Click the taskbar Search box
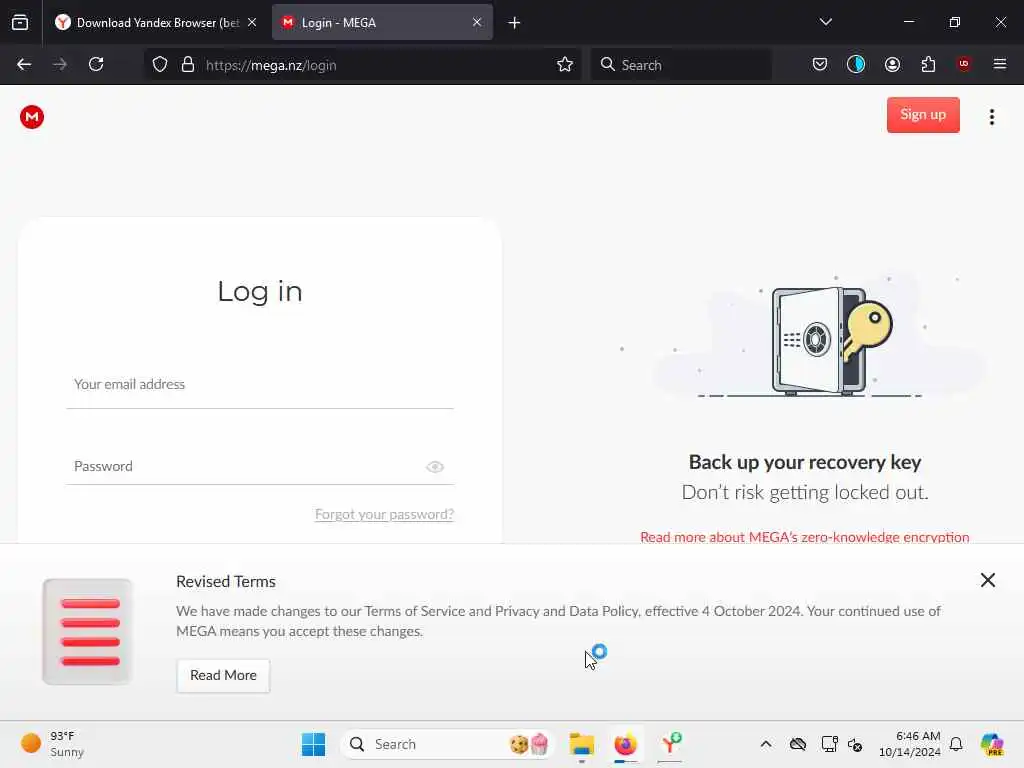This screenshot has height=768, width=1024. 447,744
